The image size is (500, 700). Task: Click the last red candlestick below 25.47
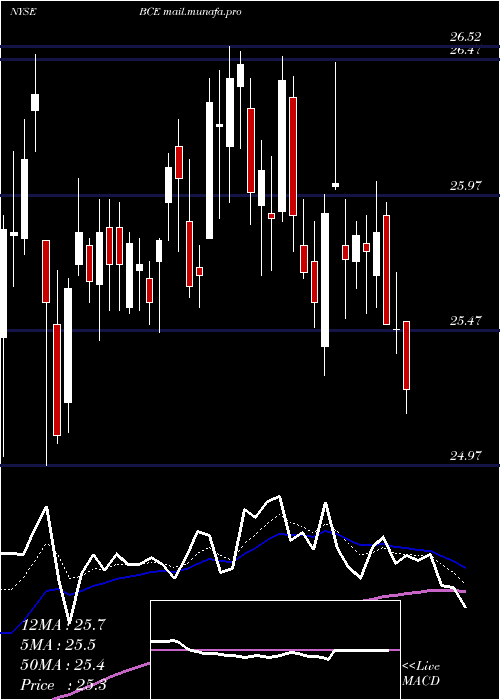tap(406, 355)
